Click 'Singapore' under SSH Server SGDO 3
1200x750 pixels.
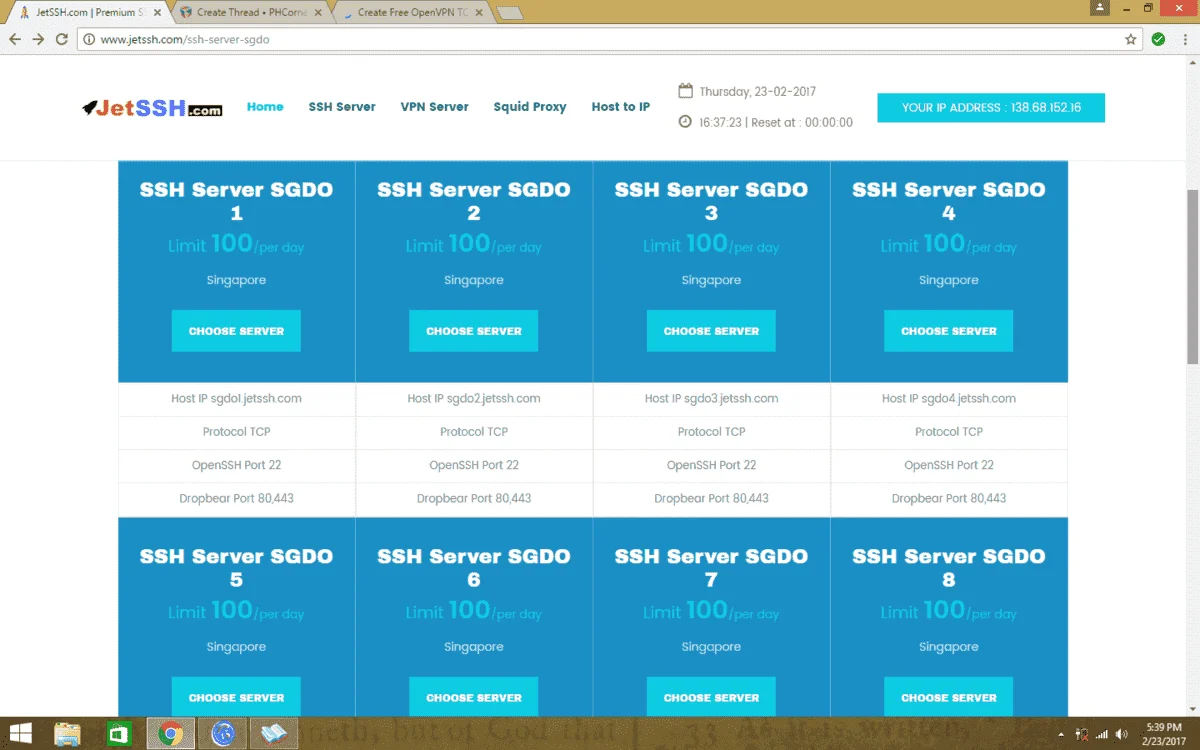point(711,280)
